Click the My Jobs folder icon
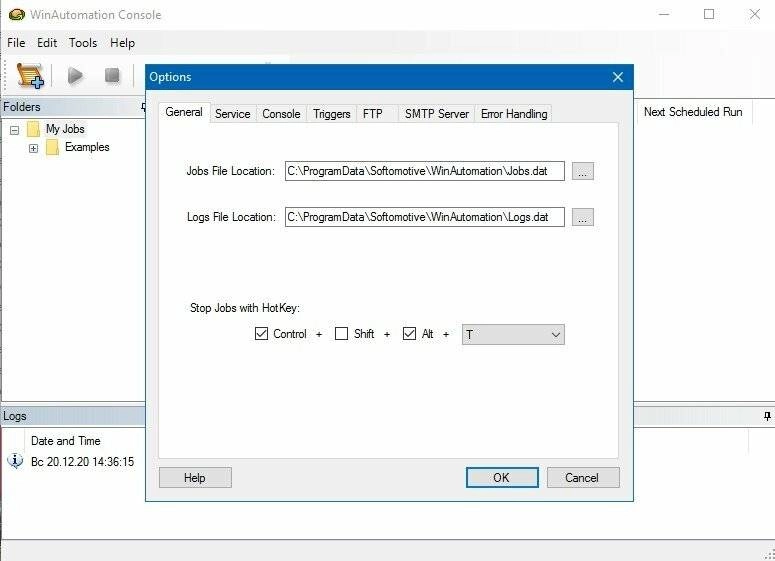775x561 pixels. 34,129
